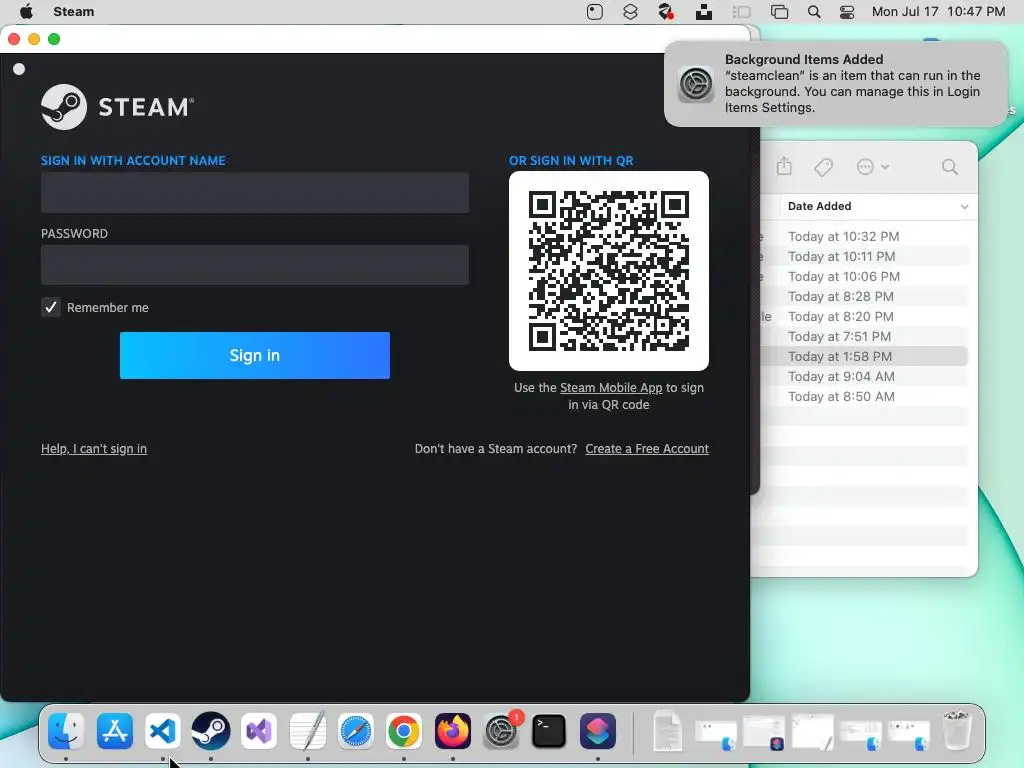Open the Steam Mobile App link
Image resolution: width=1024 pixels, height=768 pixels.
click(x=611, y=387)
